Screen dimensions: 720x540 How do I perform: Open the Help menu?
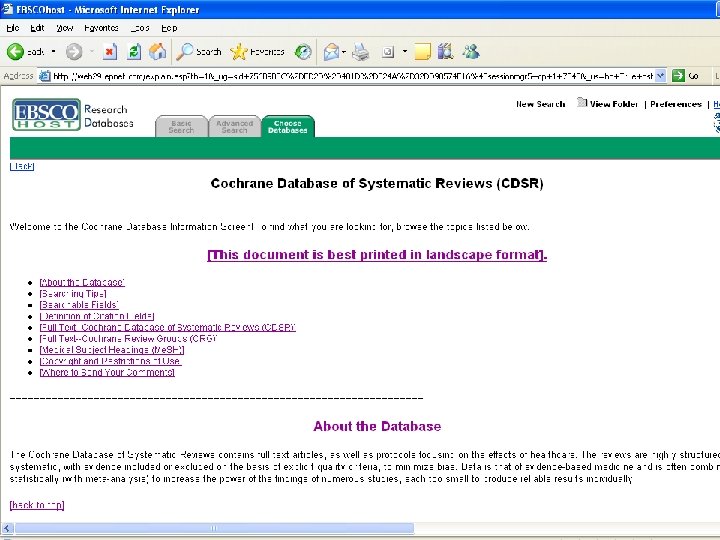[169, 28]
